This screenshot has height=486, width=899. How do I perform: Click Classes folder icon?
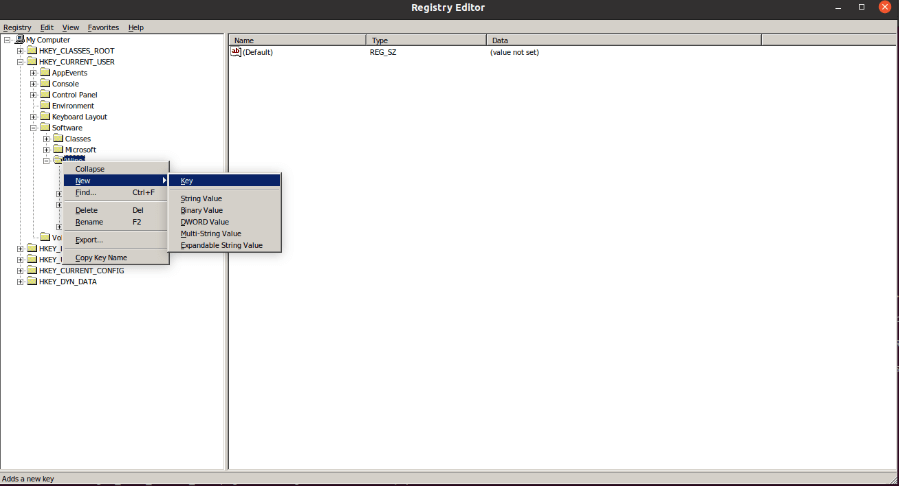pos(58,138)
